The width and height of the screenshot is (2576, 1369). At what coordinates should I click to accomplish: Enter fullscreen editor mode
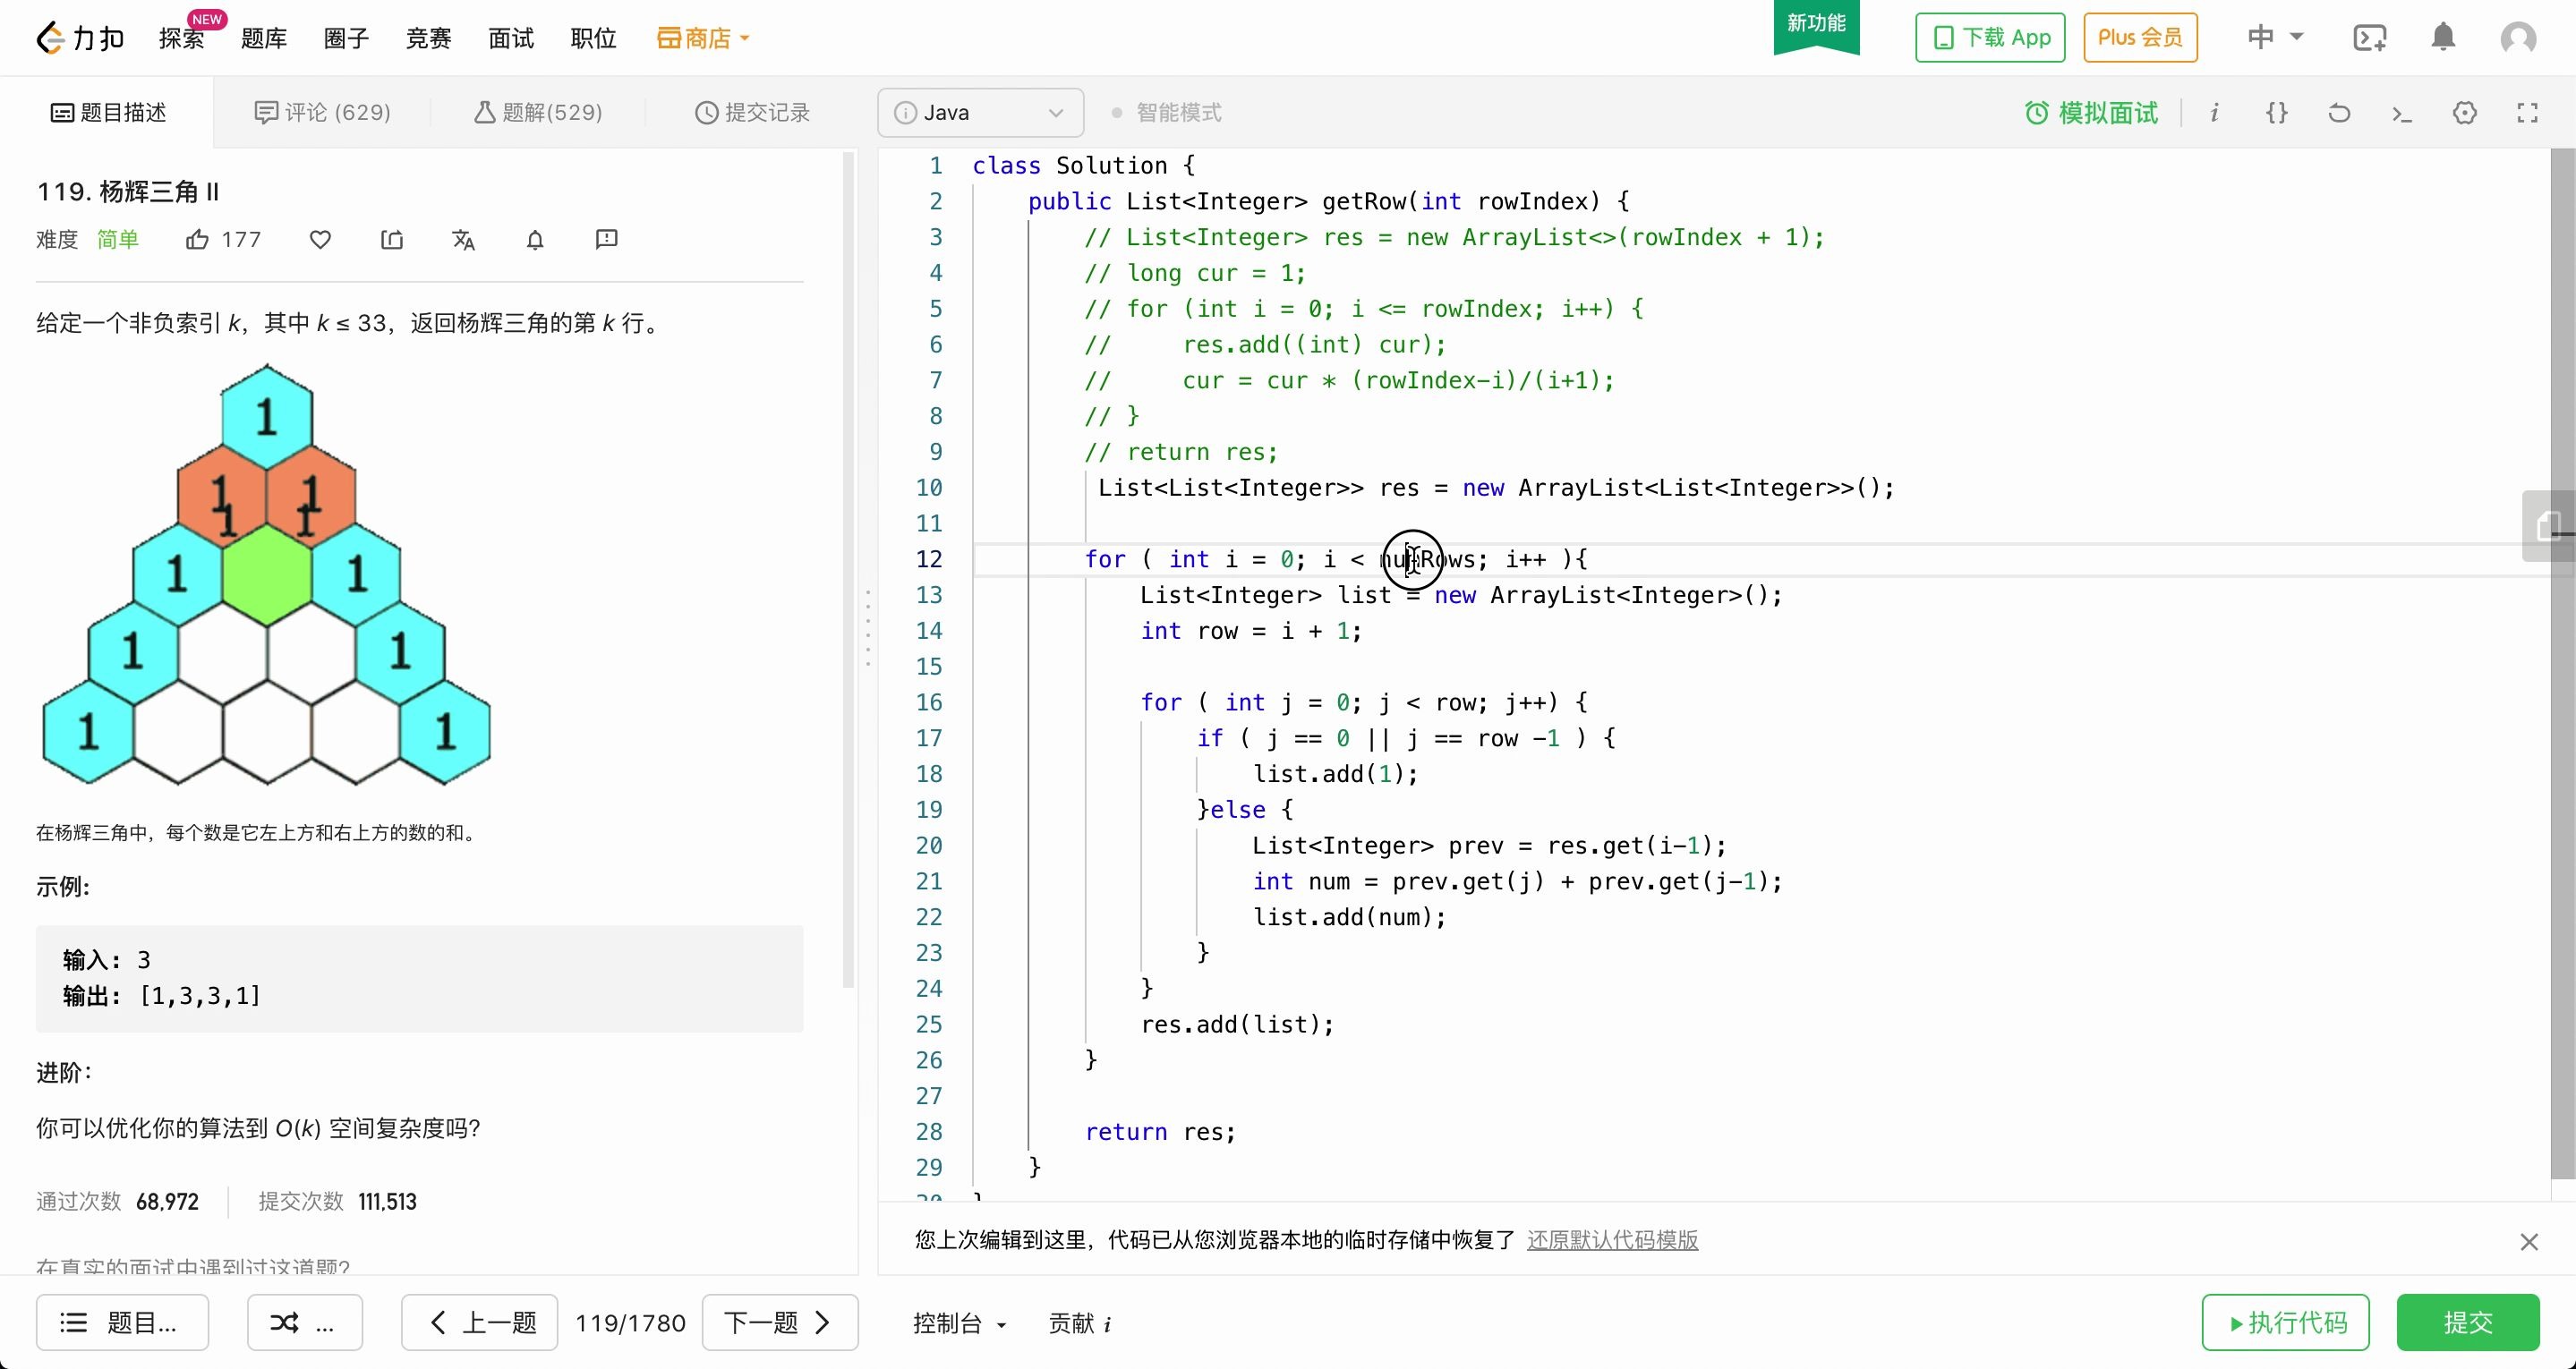(x=2527, y=113)
